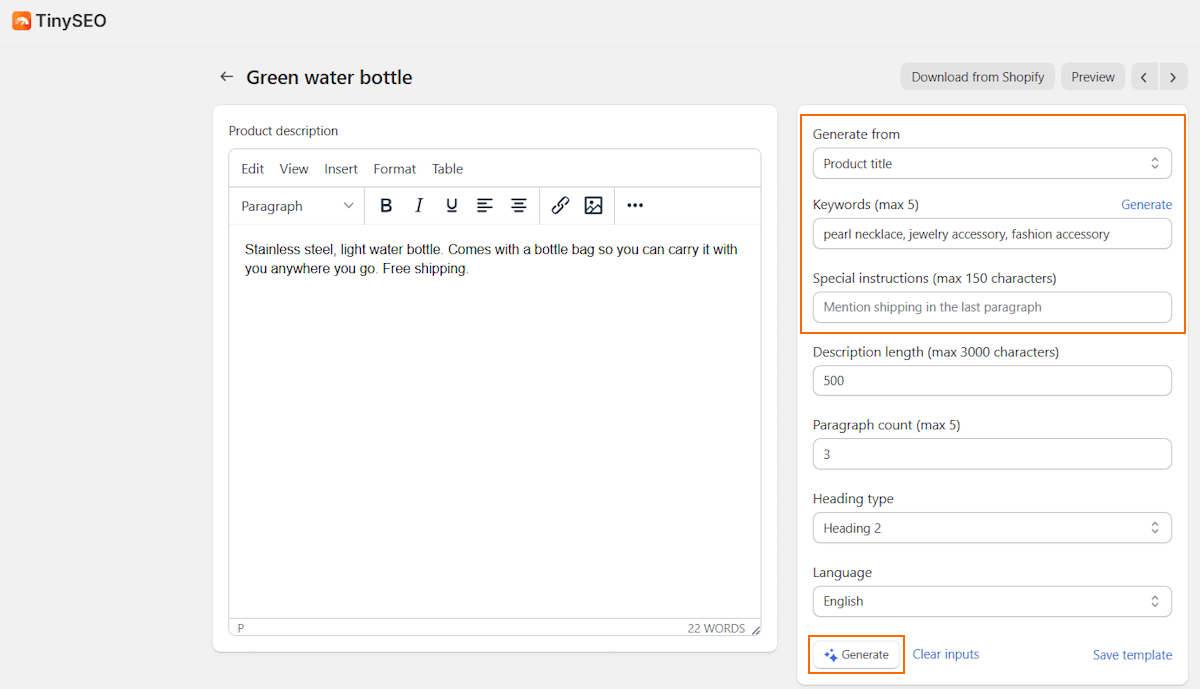Click the editor resize handle
The width and height of the screenshot is (1200, 689).
click(756, 629)
